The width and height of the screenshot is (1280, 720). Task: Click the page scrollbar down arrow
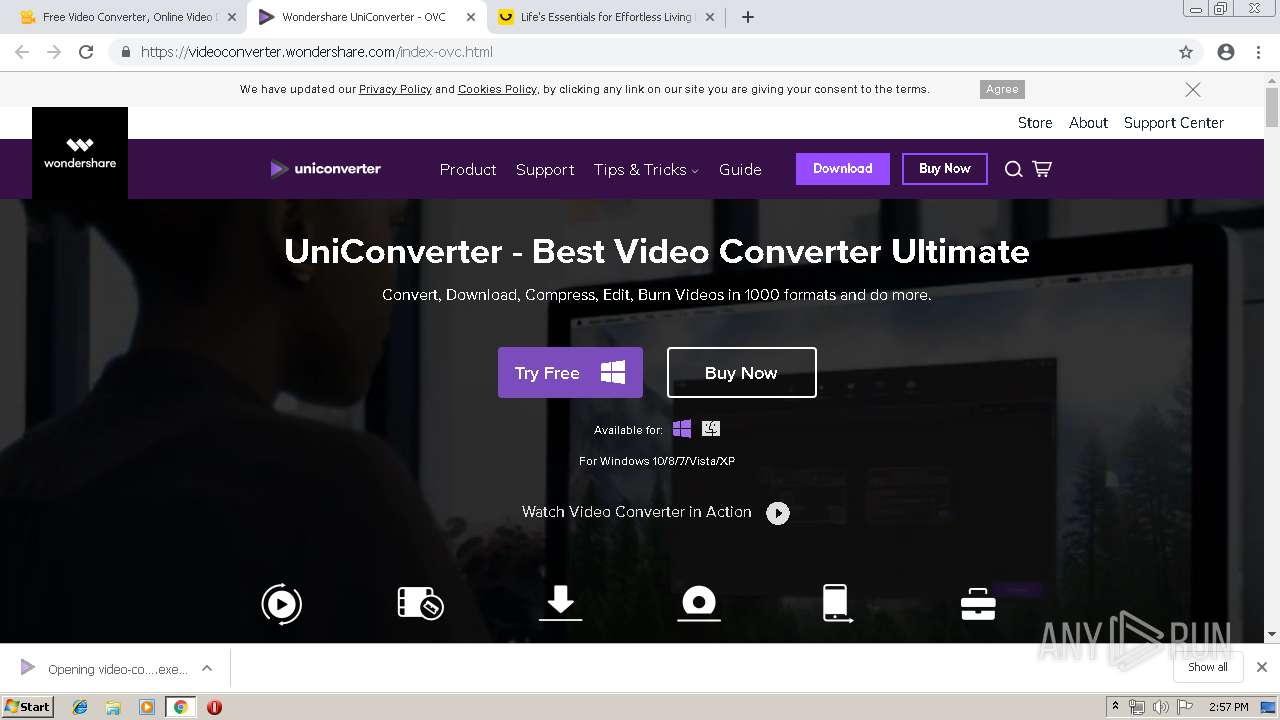1272,634
